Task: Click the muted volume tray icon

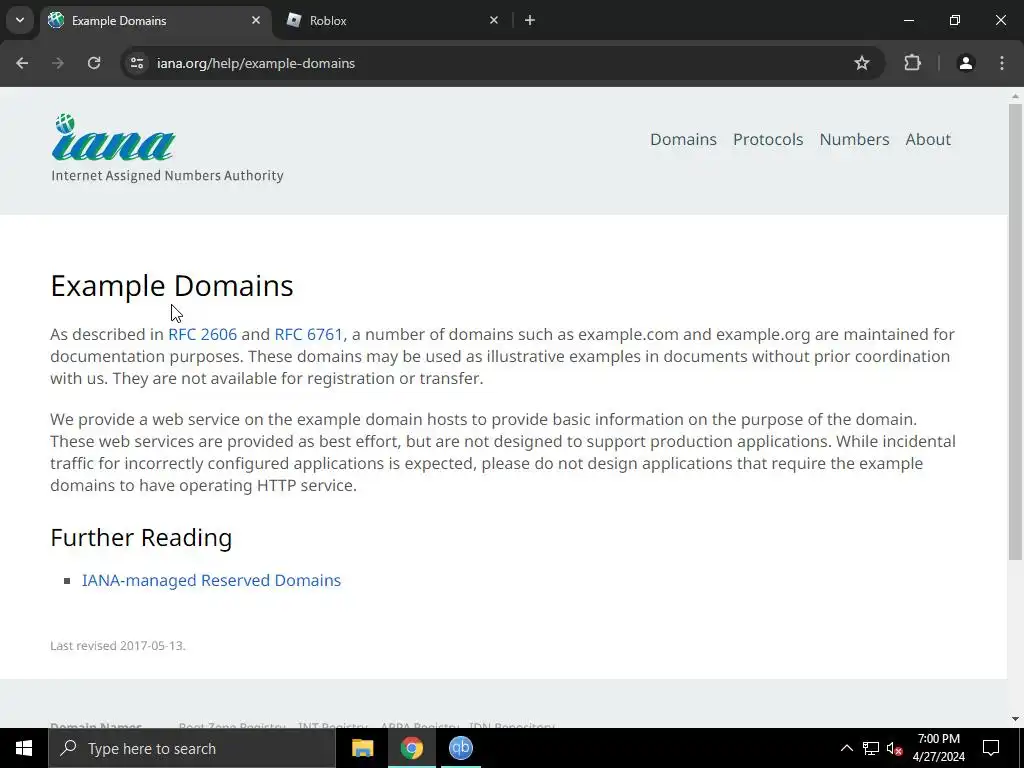Action: pos(895,748)
